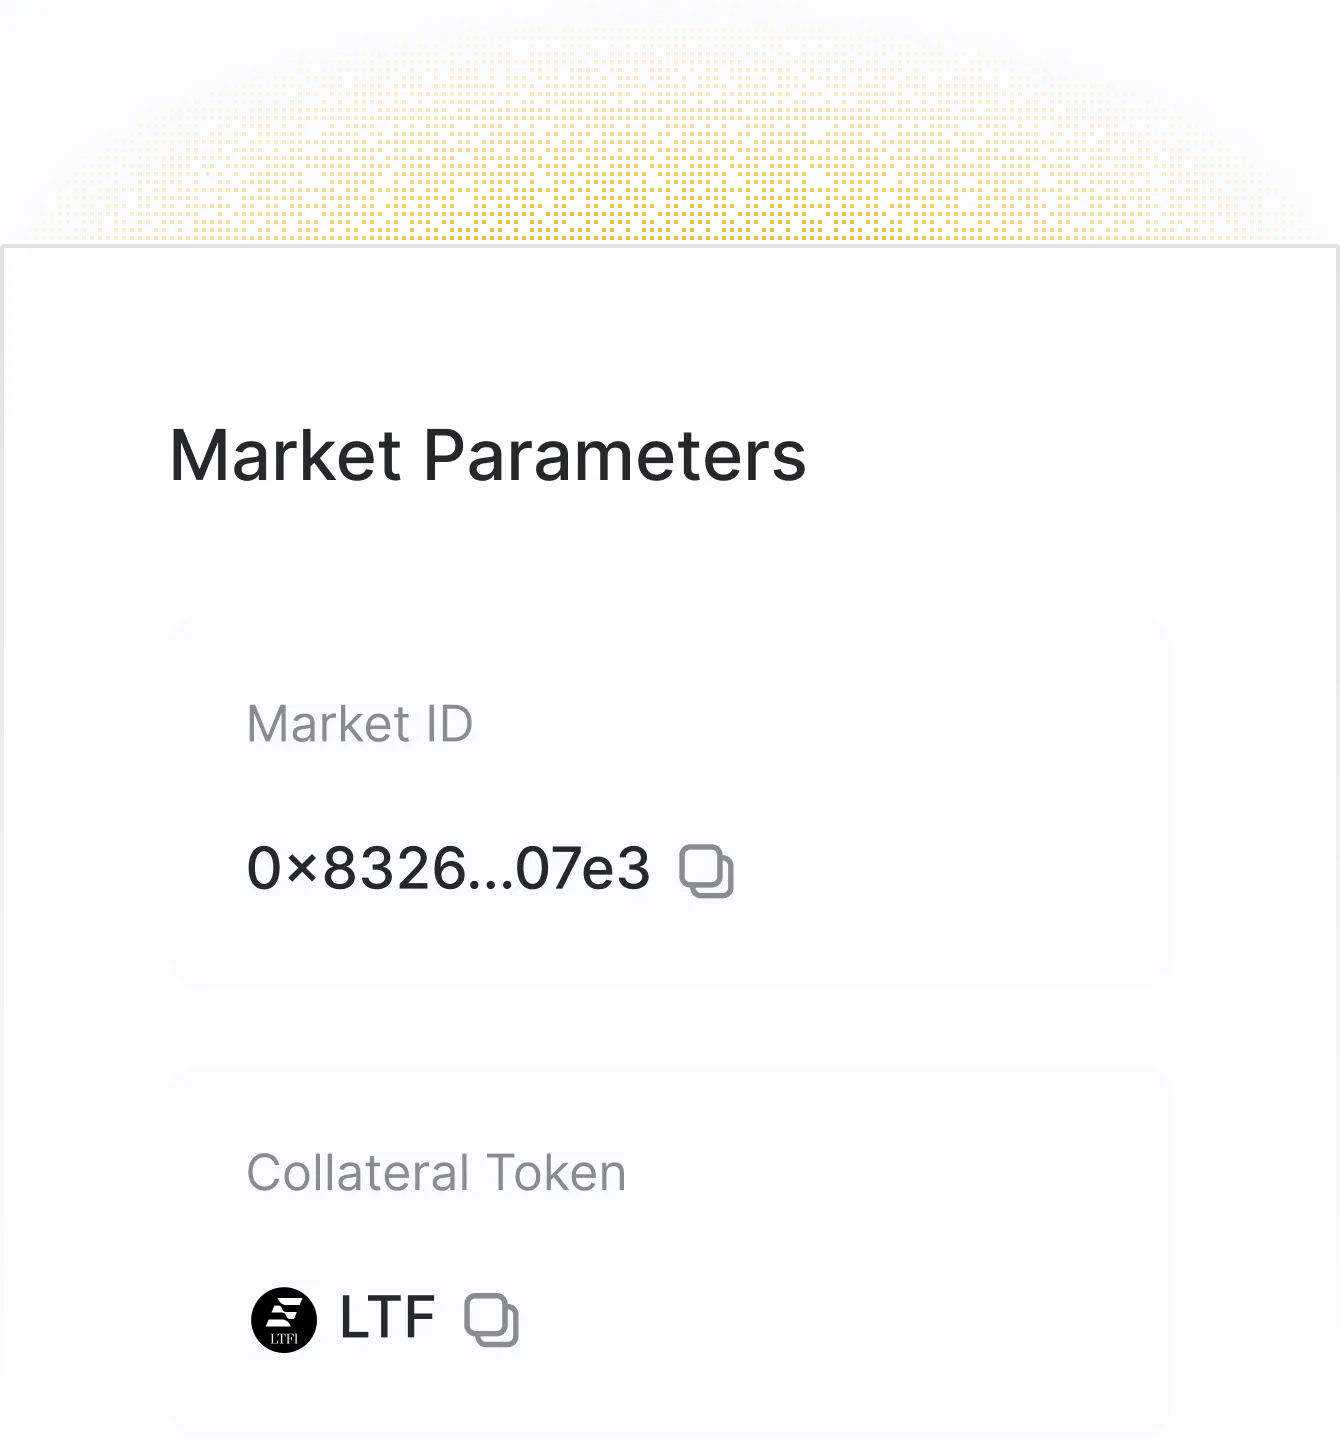
Task: Select the Market ID card
Action: (669, 801)
